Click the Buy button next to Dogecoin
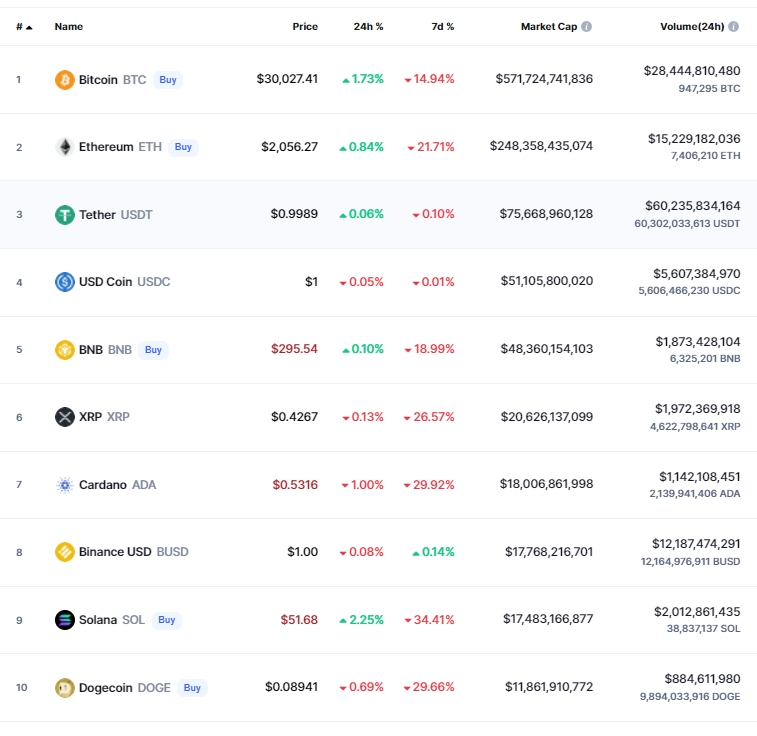The image size is (757, 736). (192, 688)
